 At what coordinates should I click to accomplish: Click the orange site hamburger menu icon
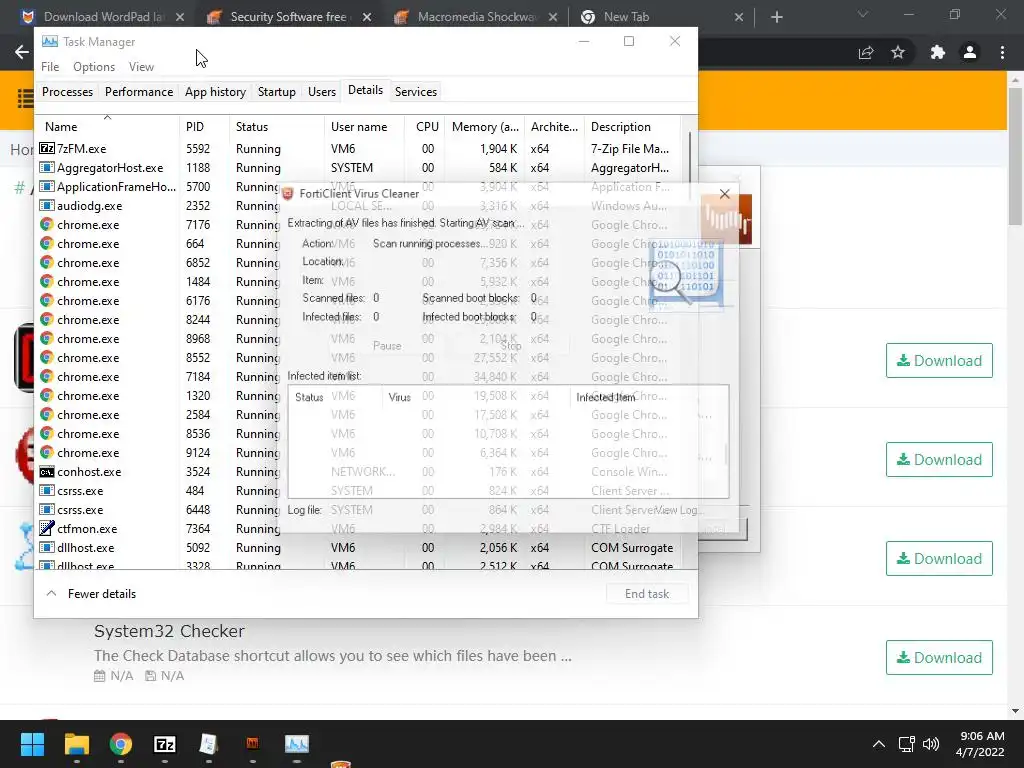25,98
